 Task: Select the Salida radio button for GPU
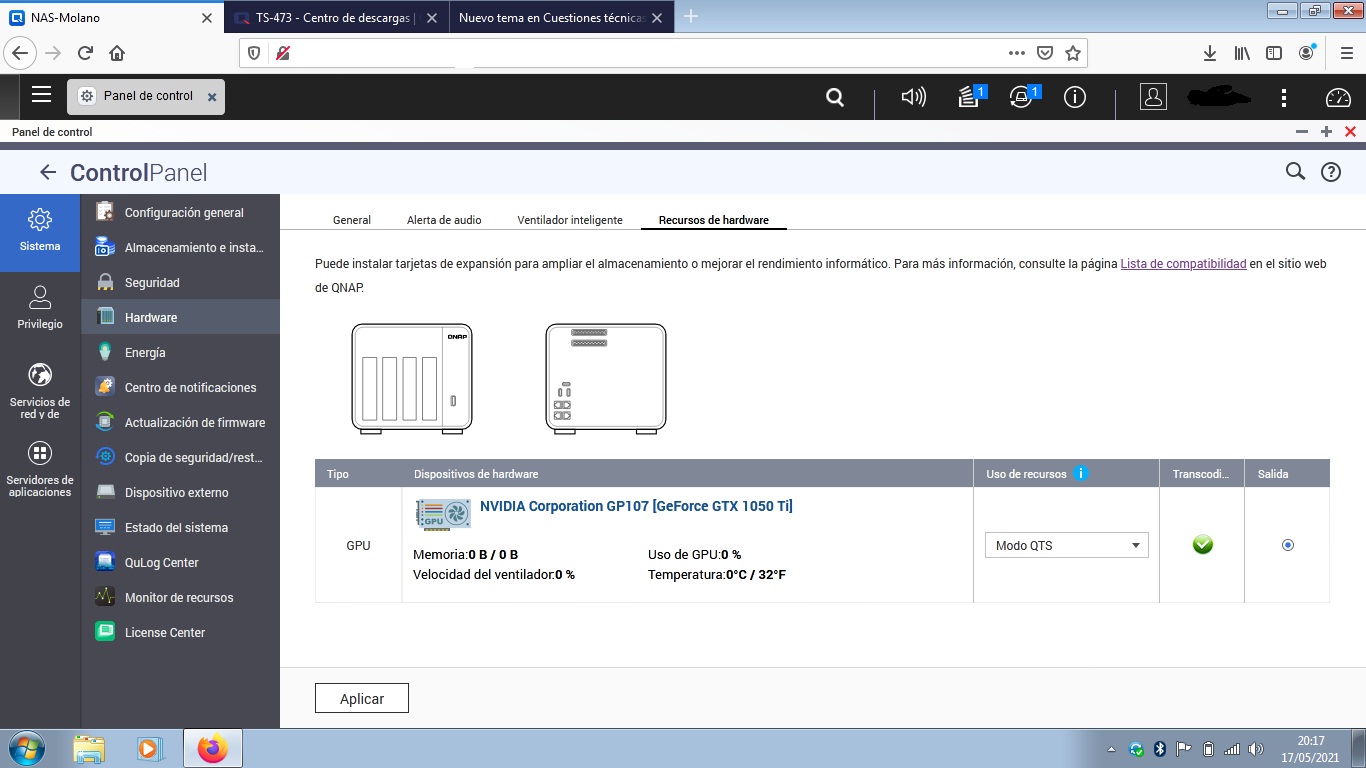click(1287, 545)
